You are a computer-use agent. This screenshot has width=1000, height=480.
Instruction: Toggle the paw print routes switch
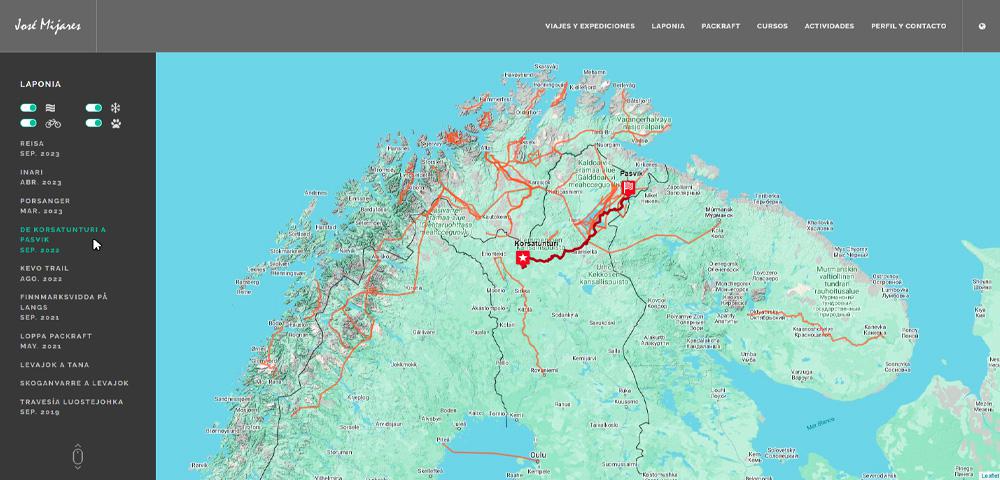(94, 123)
